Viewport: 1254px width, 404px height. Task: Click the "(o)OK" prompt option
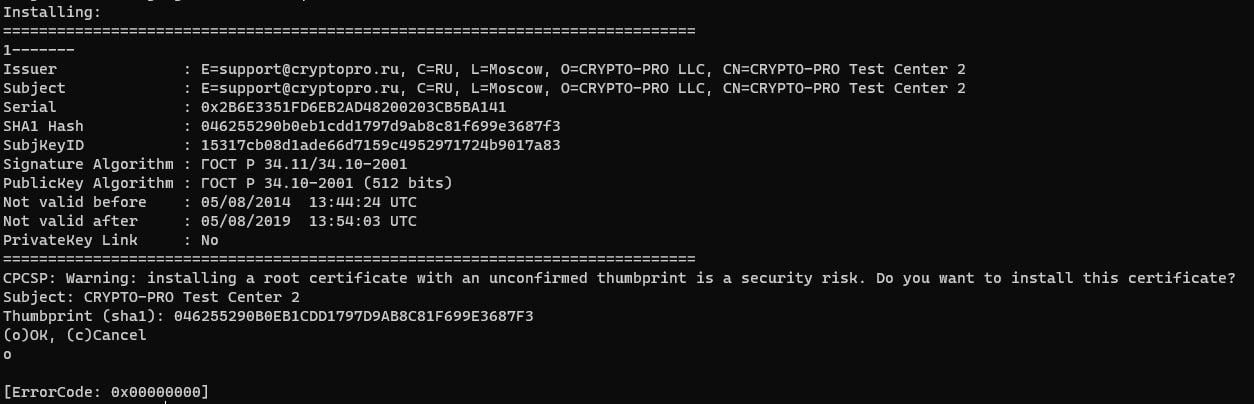25,335
